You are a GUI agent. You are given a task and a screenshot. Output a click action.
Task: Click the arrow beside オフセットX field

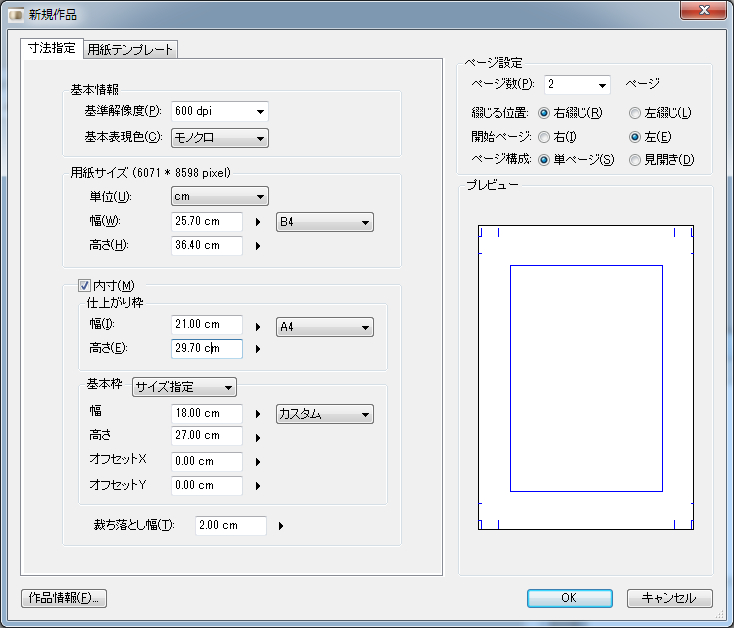point(258,462)
